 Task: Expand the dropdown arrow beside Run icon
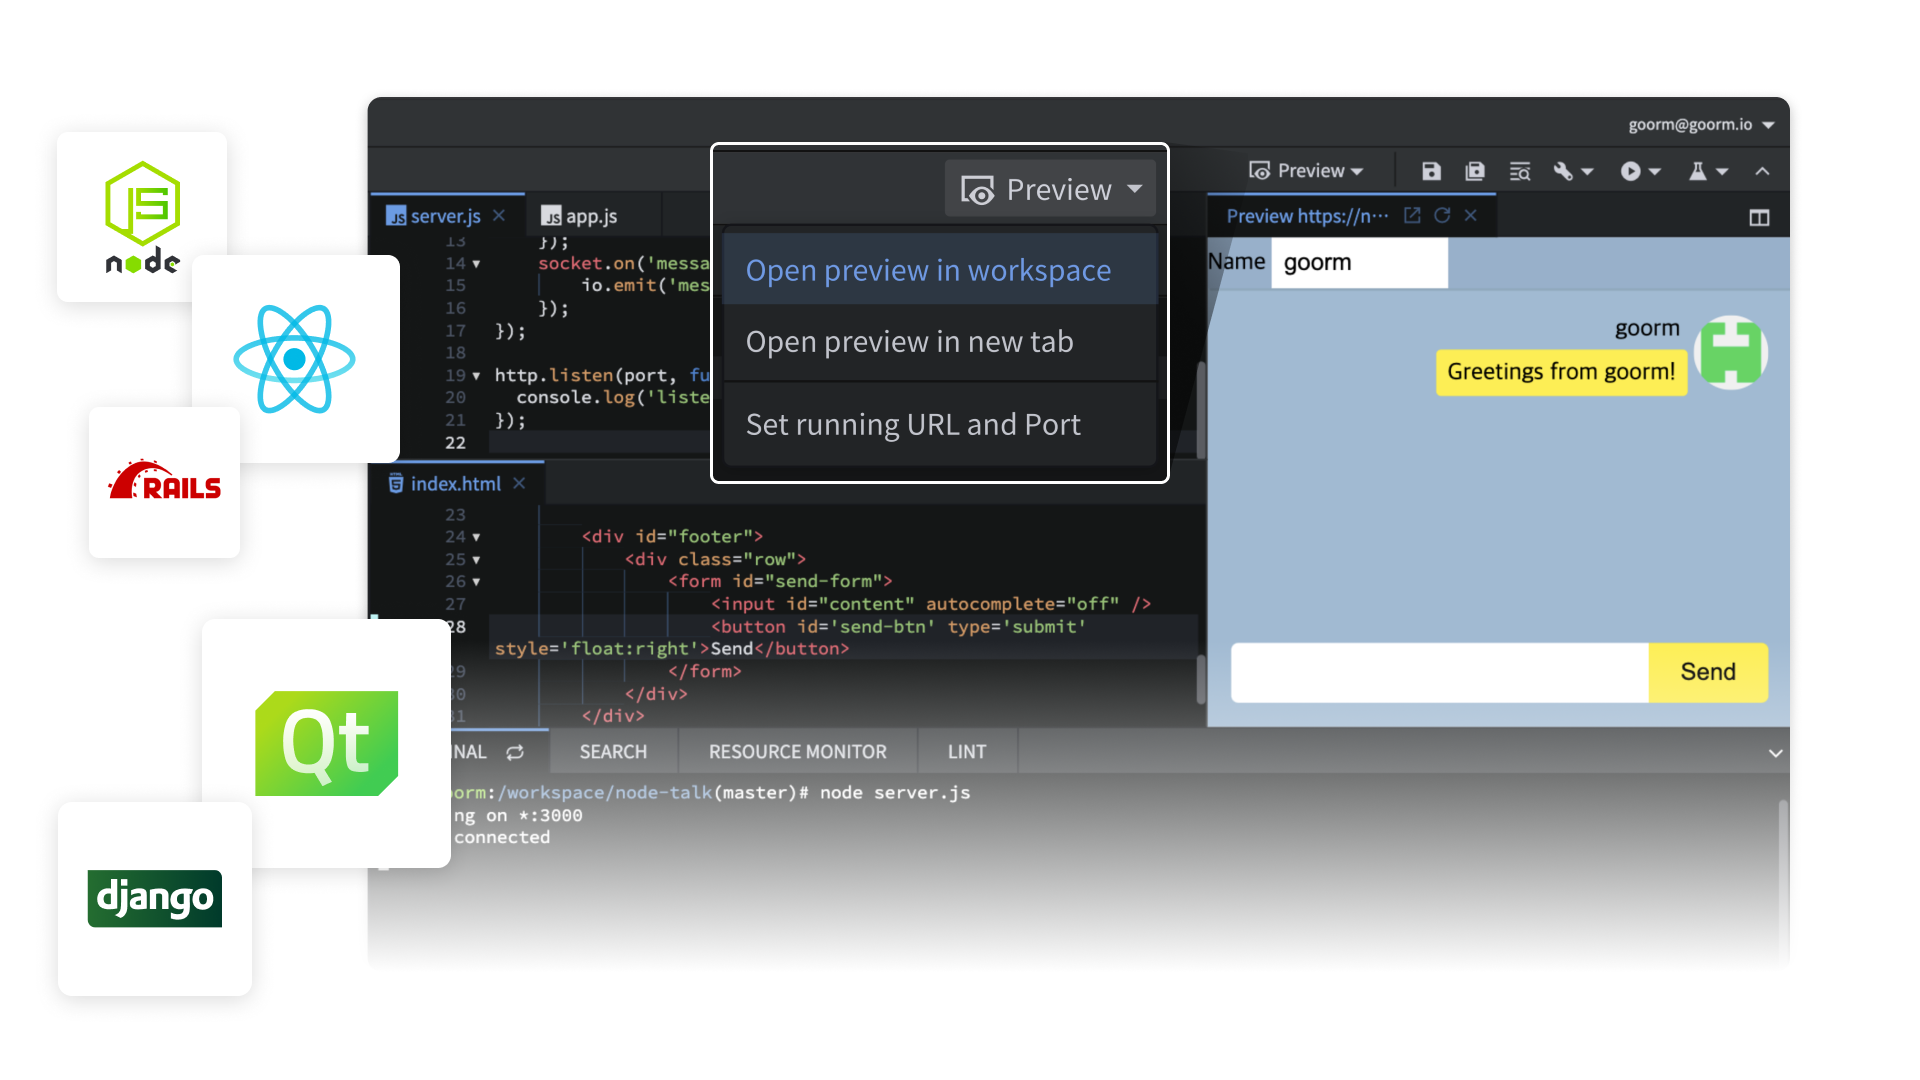(1654, 172)
